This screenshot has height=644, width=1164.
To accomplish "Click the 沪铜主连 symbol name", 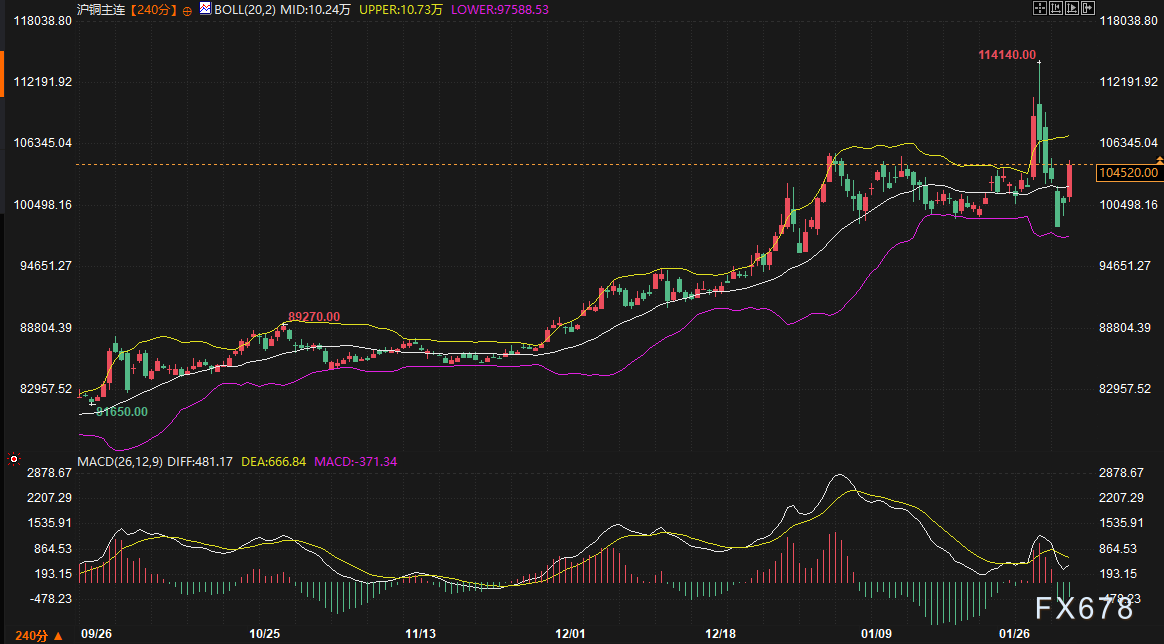I will tap(103, 10).
